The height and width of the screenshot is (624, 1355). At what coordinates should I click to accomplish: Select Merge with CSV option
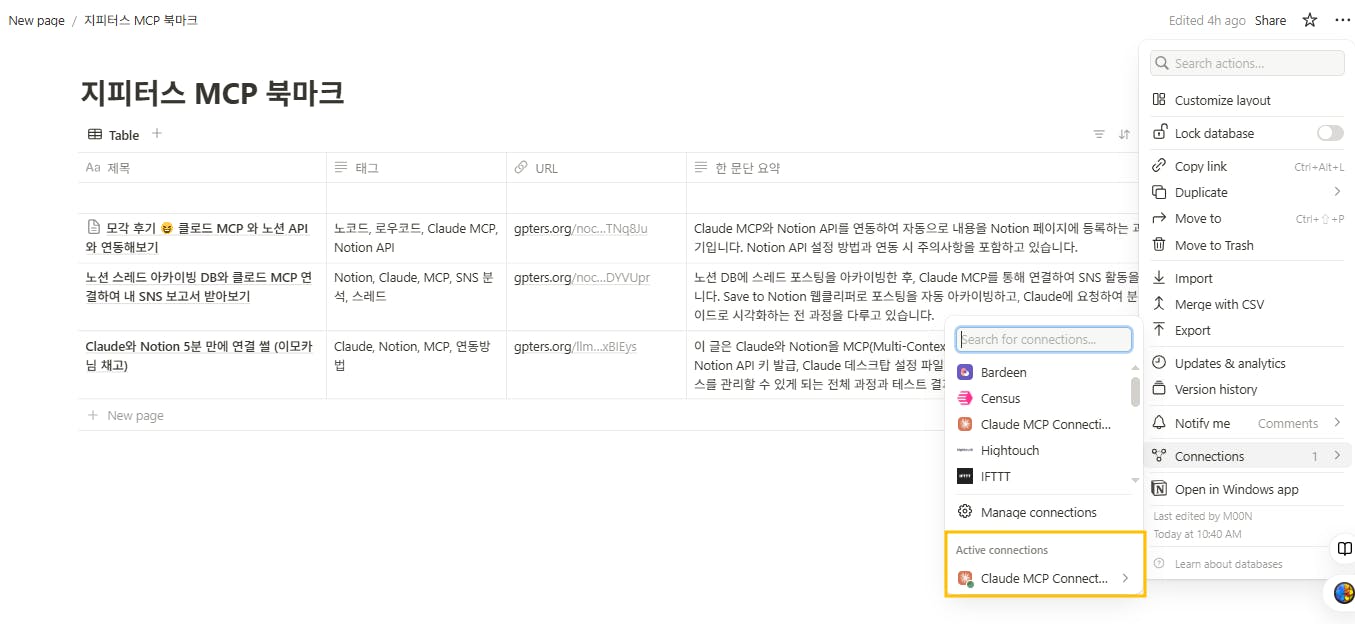point(1247,304)
